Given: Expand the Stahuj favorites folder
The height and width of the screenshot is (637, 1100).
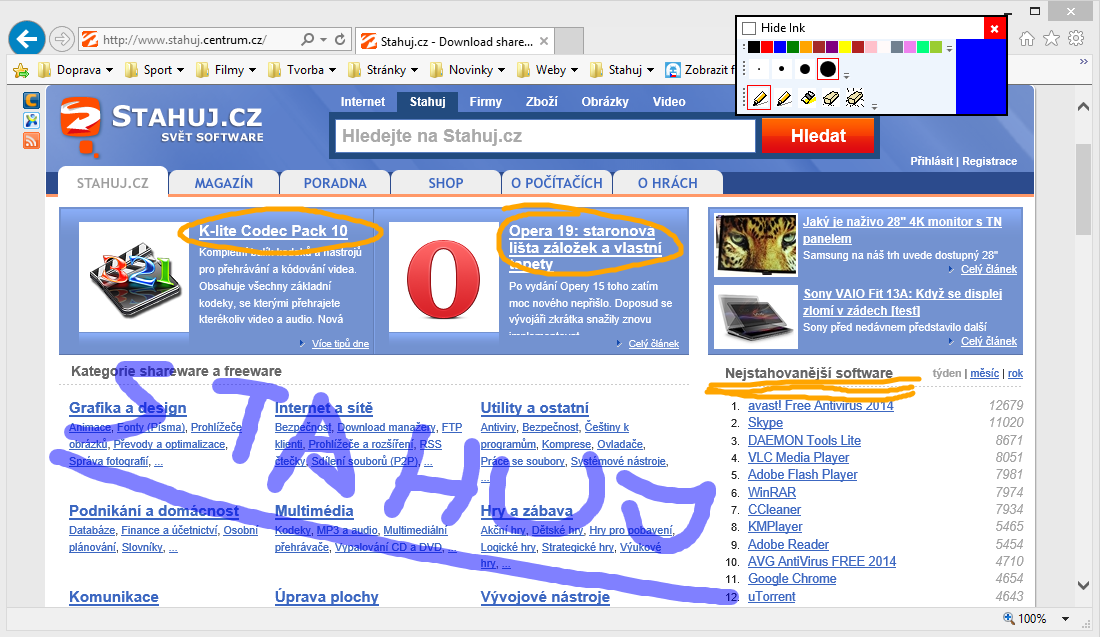Looking at the screenshot, I should (622, 70).
